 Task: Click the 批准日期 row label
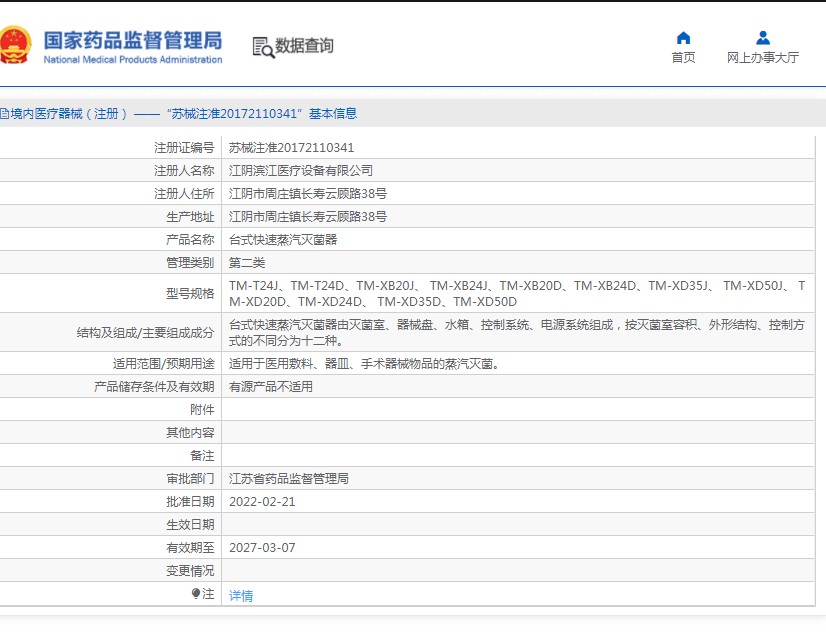pyautogui.click(x=190, y=502)
